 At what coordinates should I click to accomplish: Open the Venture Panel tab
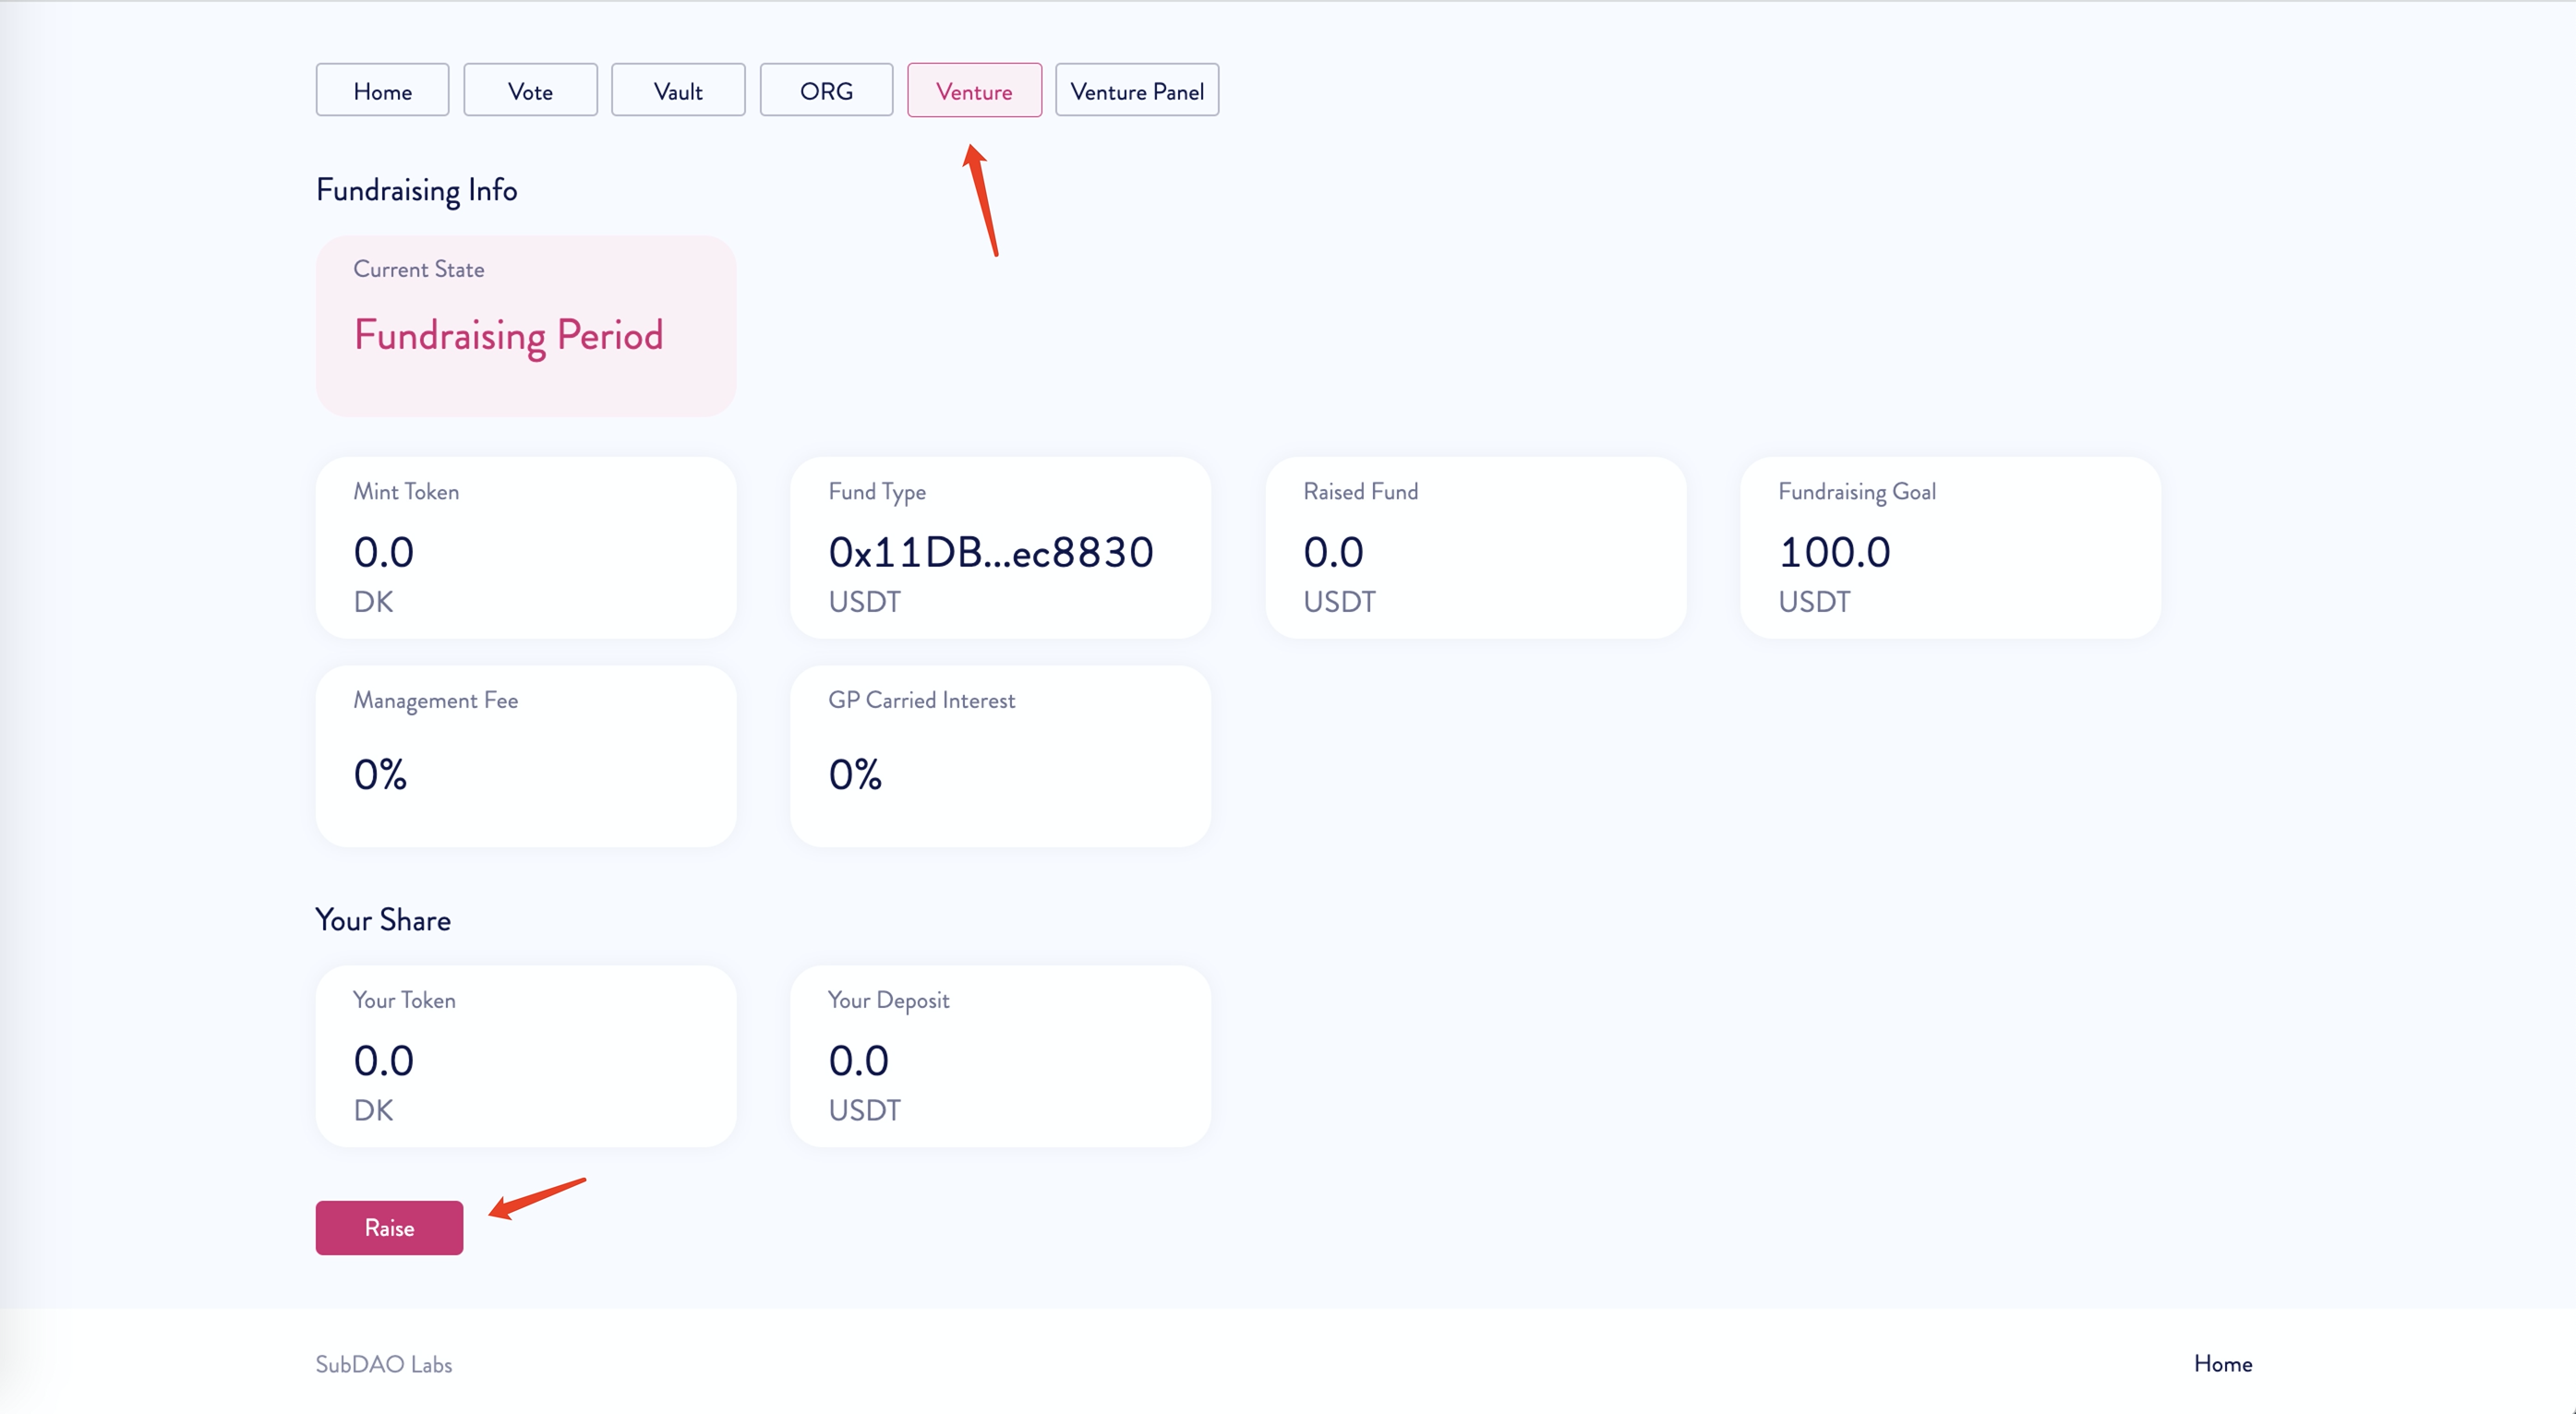tap(1137, 91)
